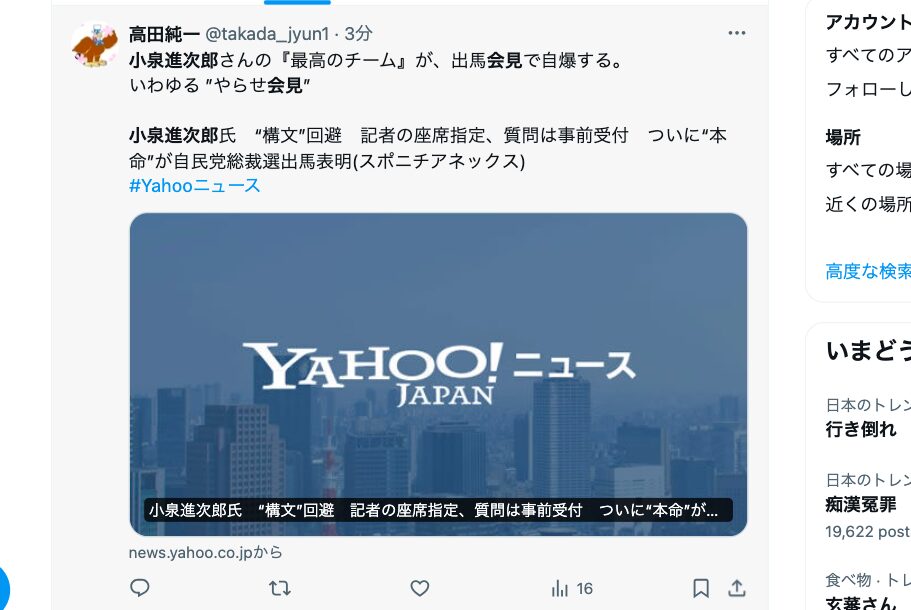Screen dimensions: 911x610
Task: Open the Yahoo! ニュース JAPAN link preview card
Action: click(x=438, y=374)
